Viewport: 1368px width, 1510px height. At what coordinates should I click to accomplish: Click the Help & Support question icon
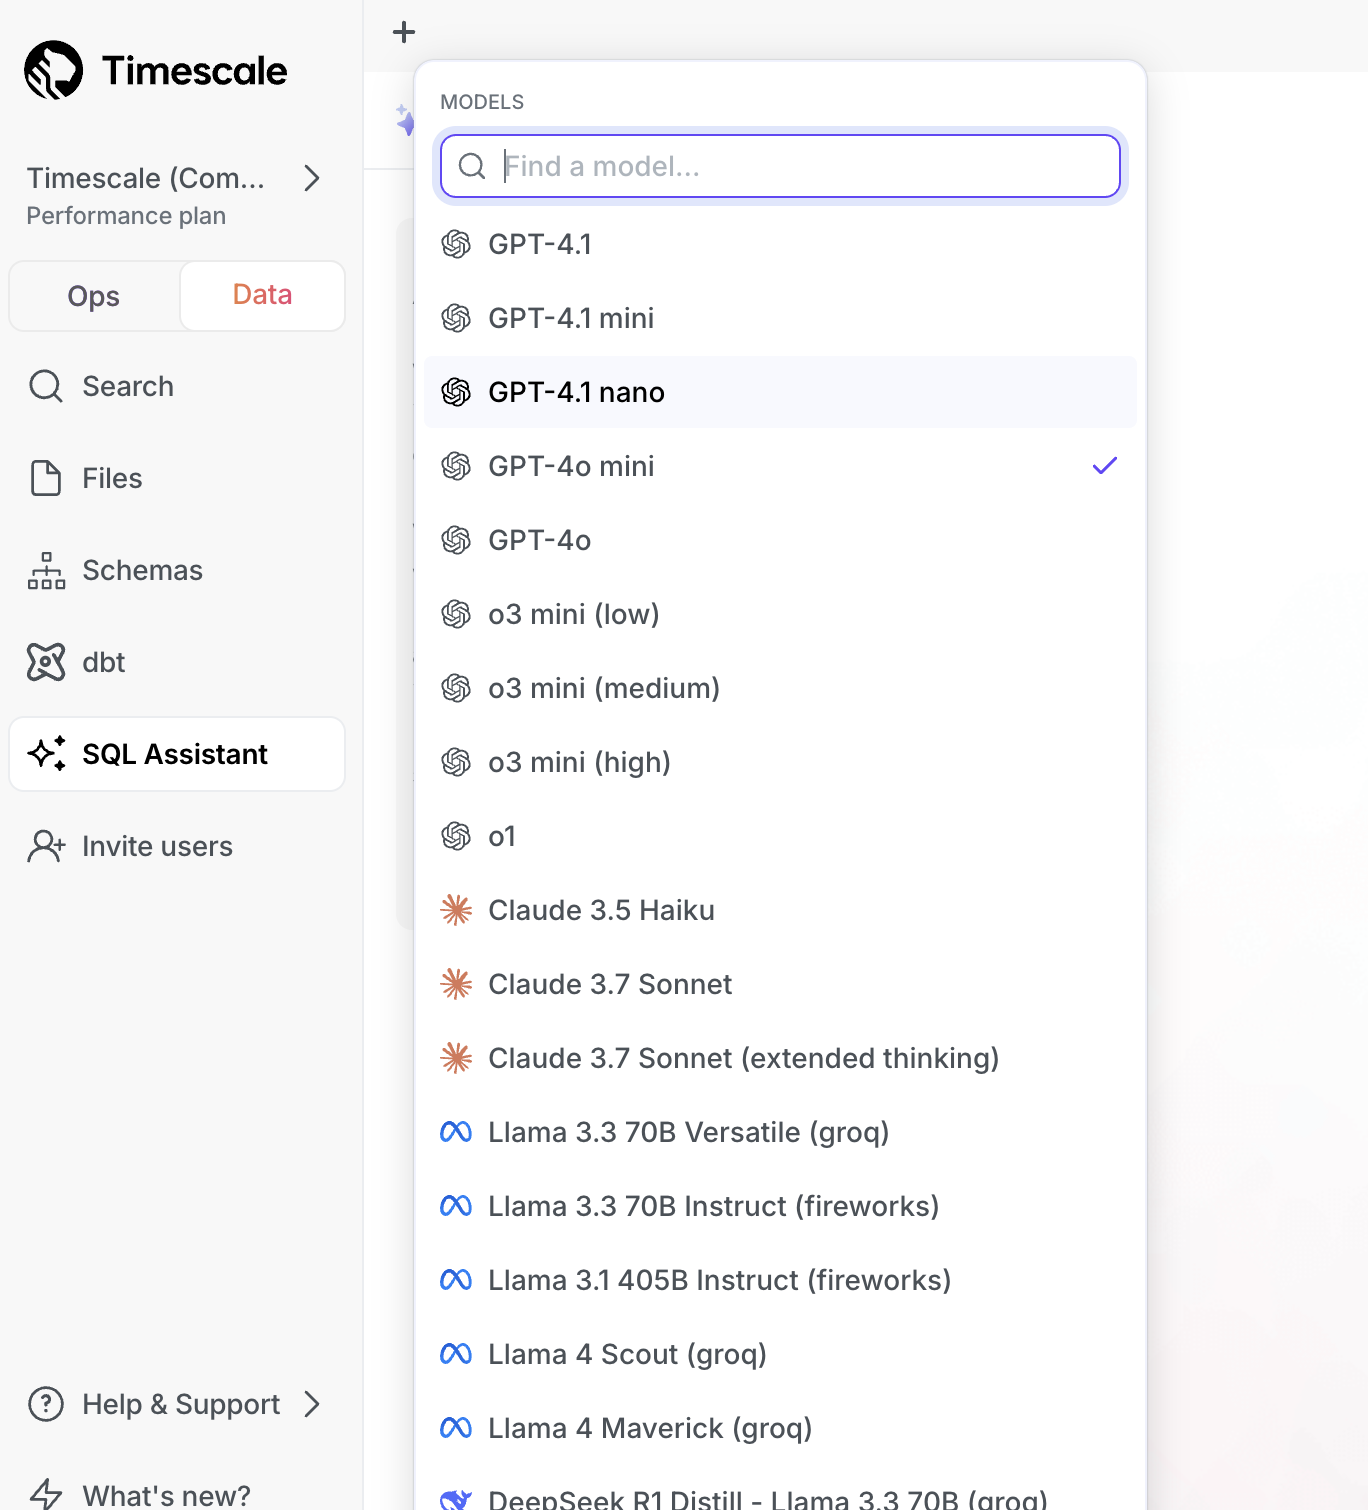coord(46,1404)
